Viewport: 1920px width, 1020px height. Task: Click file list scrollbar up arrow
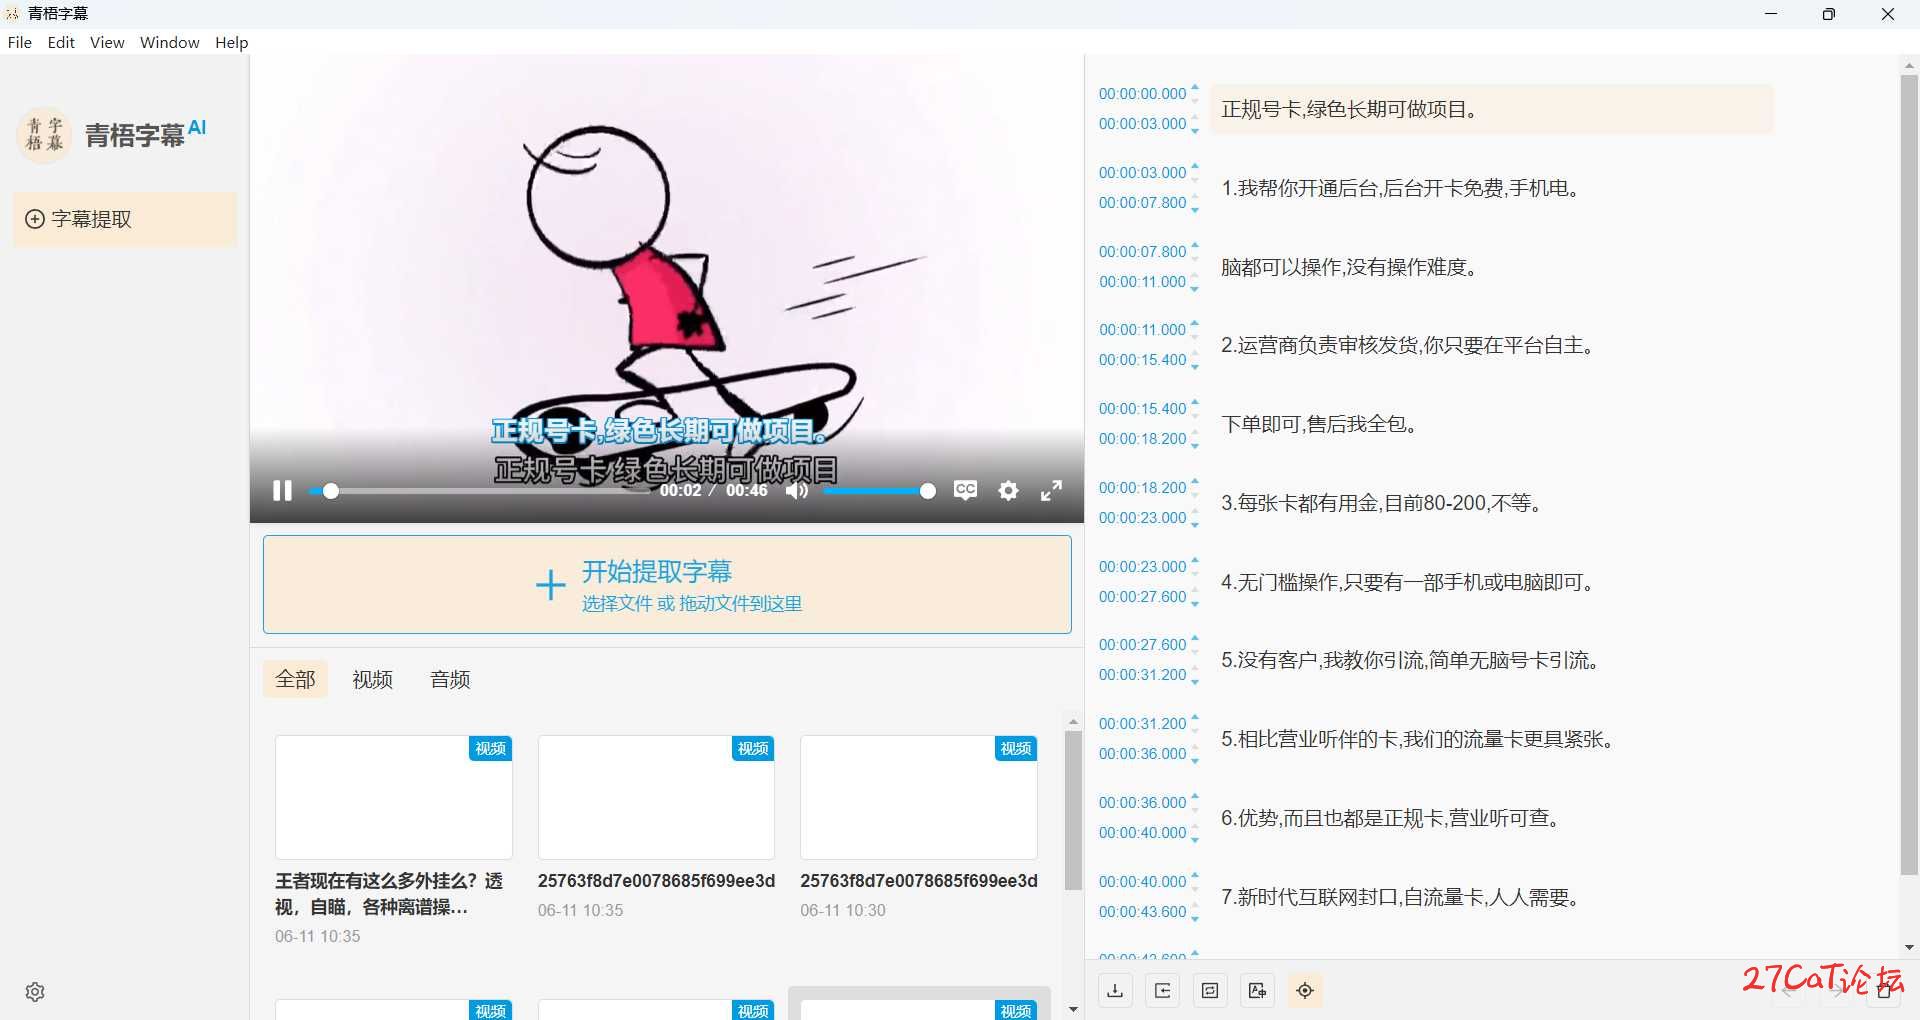pos(1073,721)
